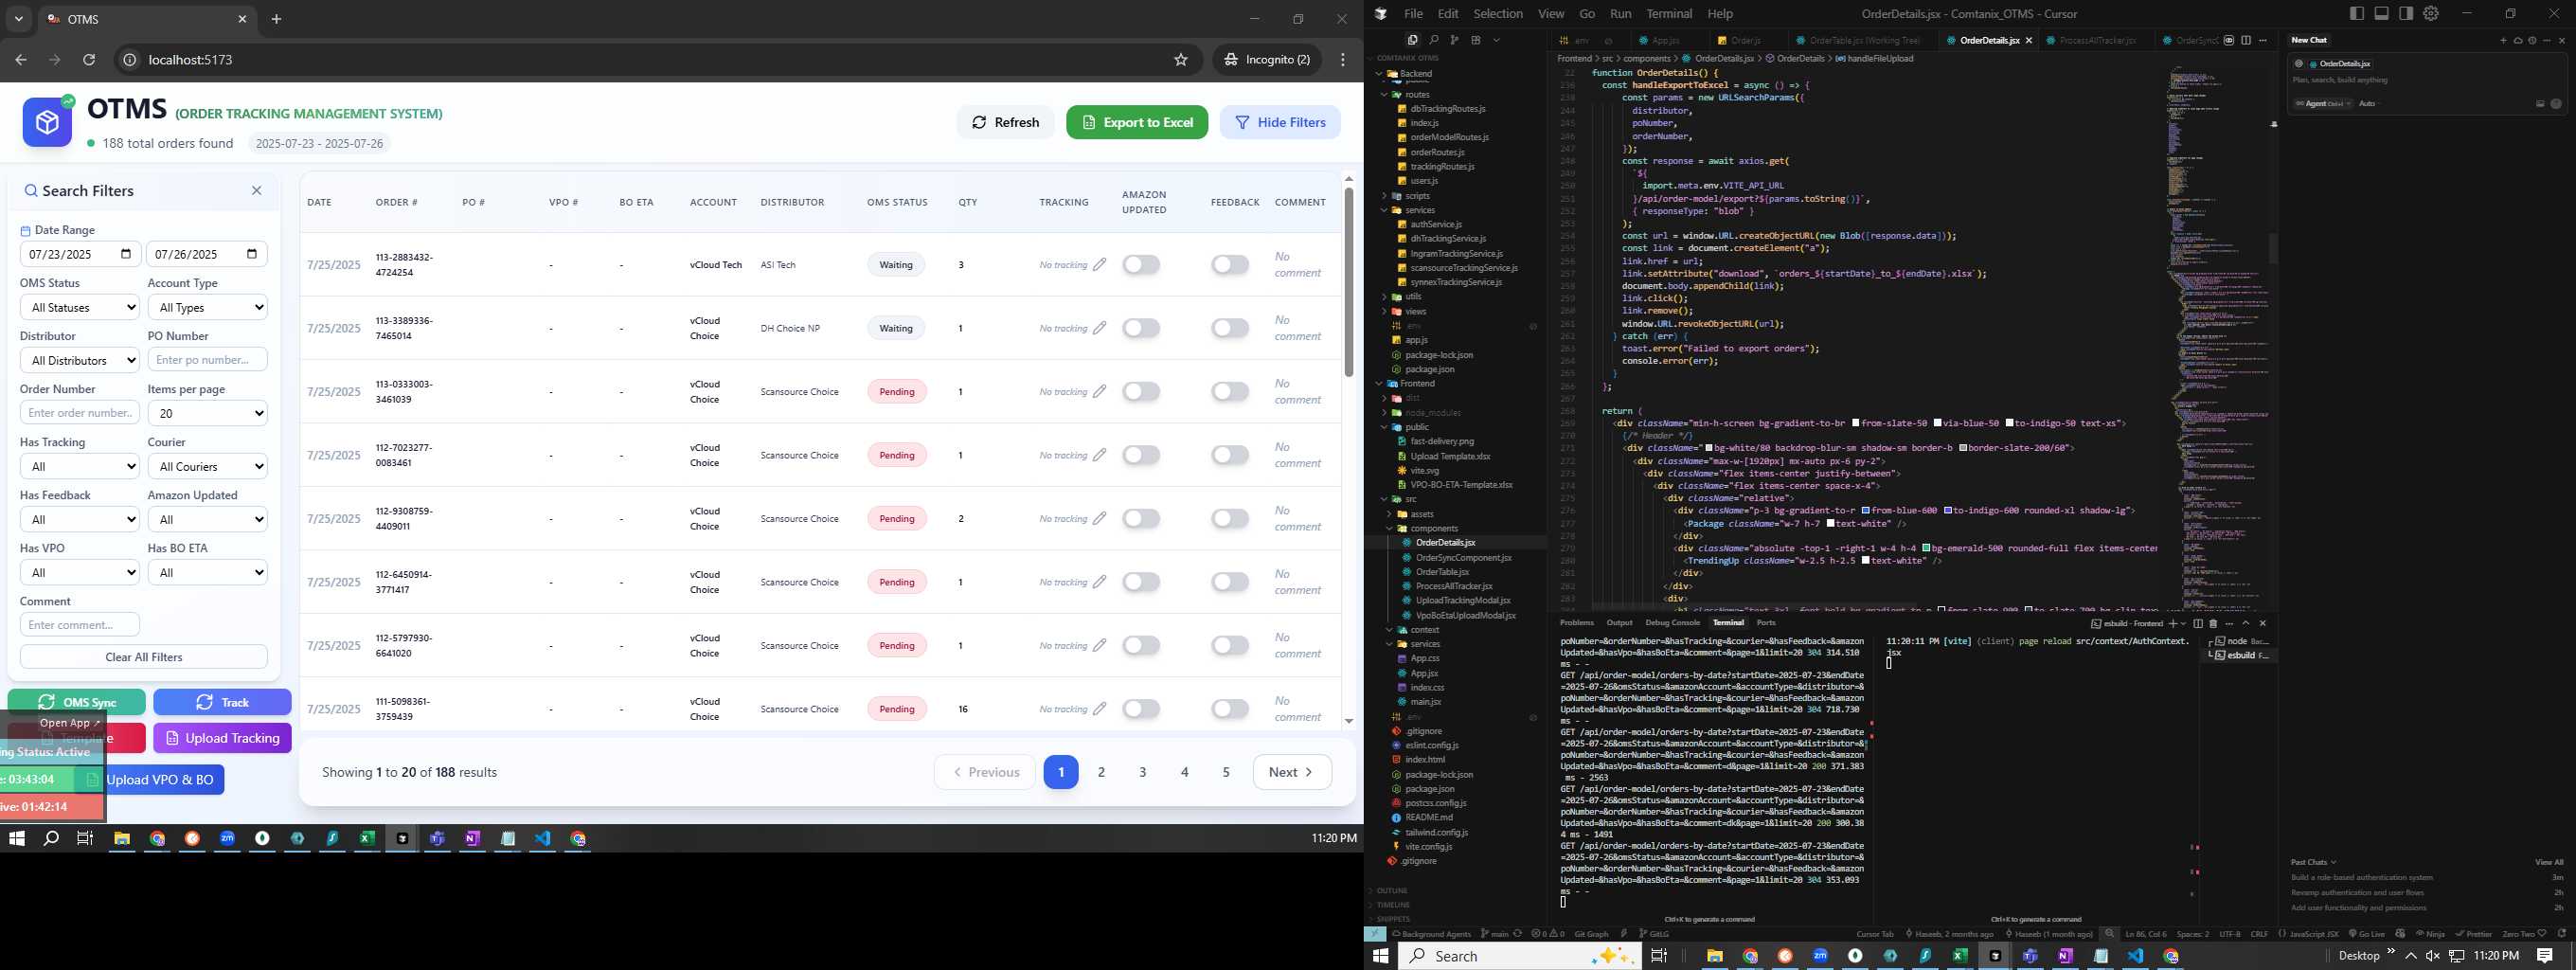
Task: Click the PO Number input field
Action: [207, 360]
